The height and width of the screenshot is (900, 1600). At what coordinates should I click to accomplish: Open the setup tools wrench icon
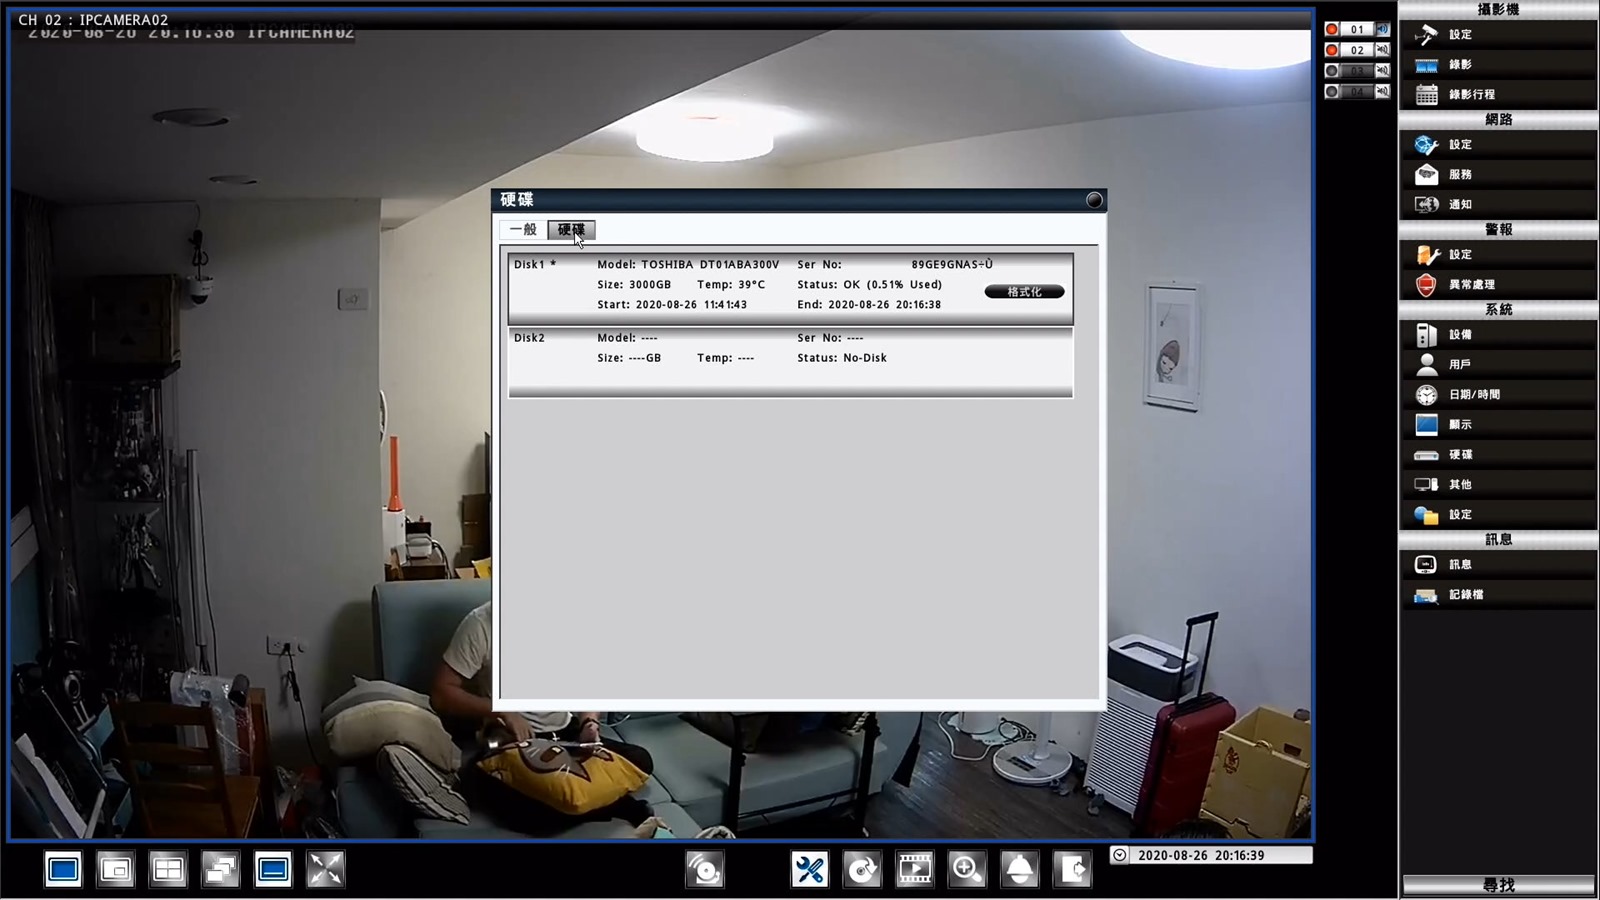[809, 869]
